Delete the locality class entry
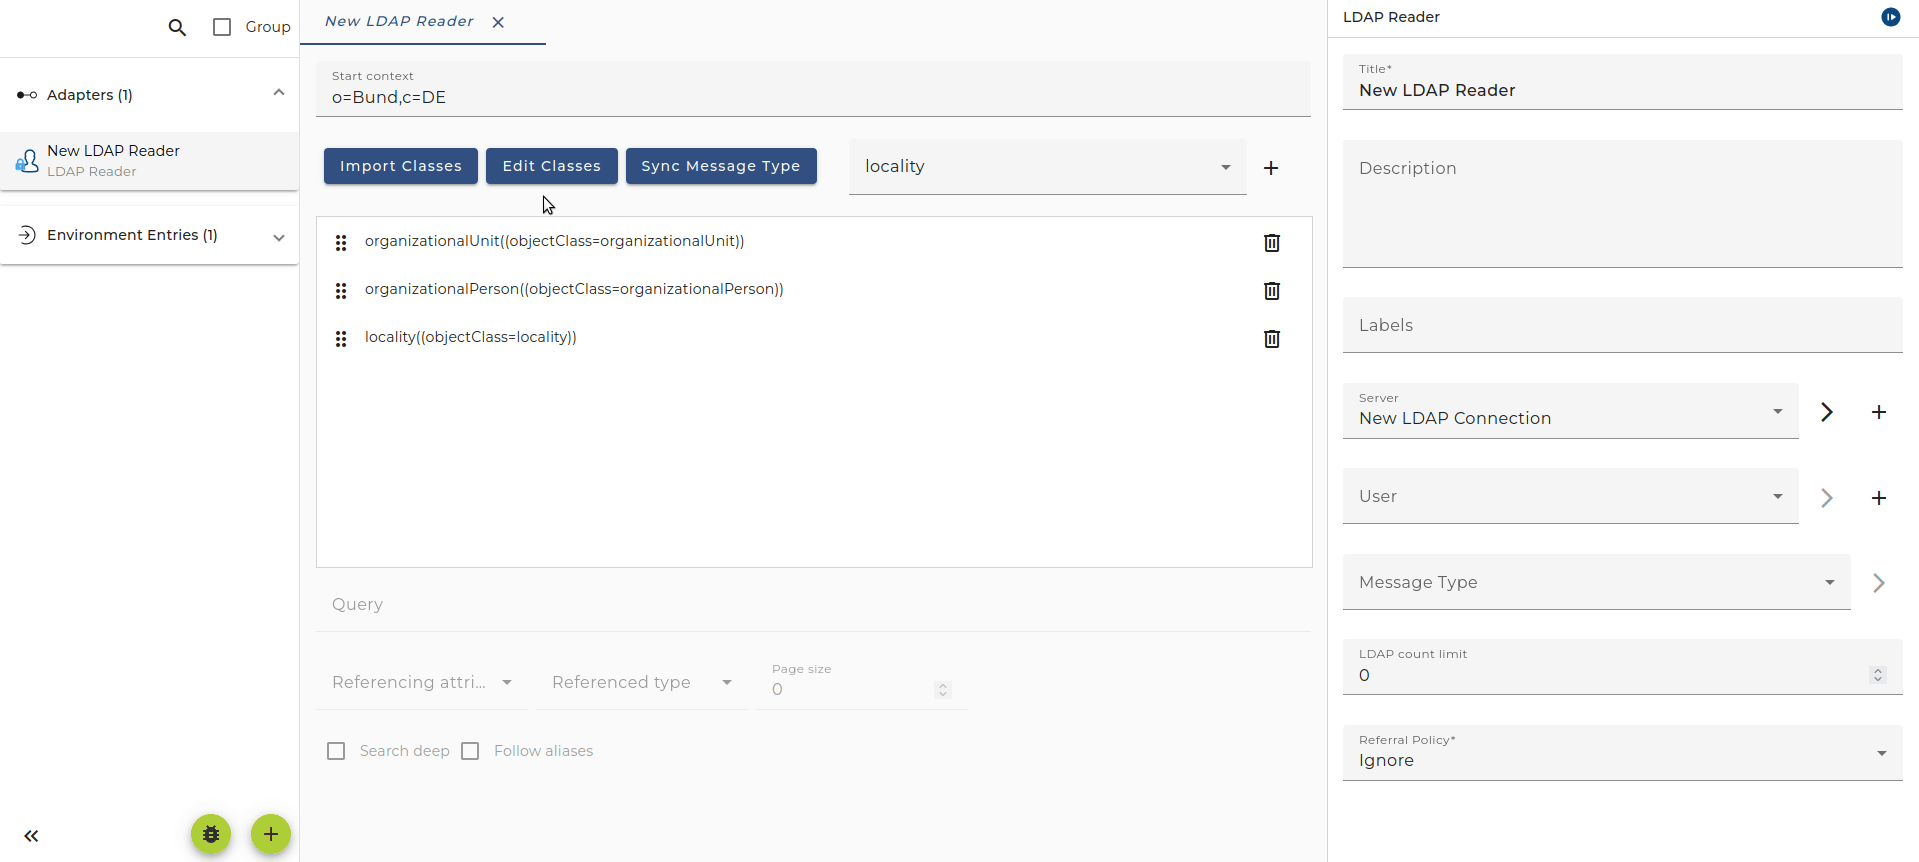1919x862 pixels. 1272,339
